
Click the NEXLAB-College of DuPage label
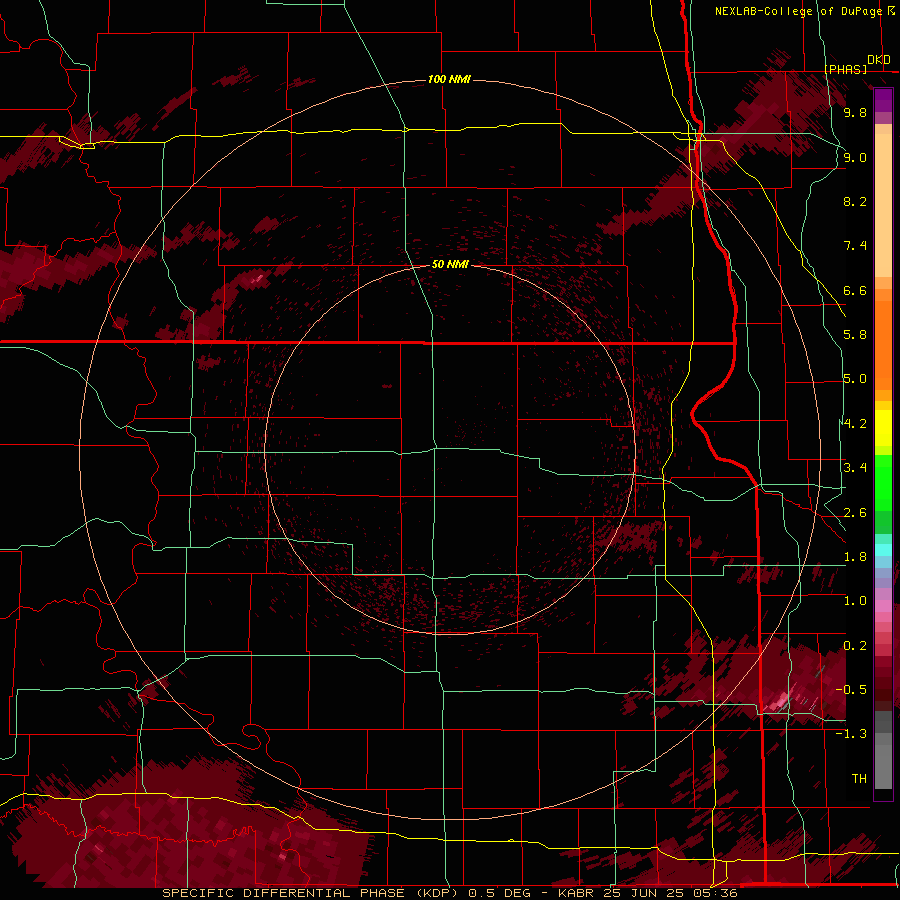point(798,11)
